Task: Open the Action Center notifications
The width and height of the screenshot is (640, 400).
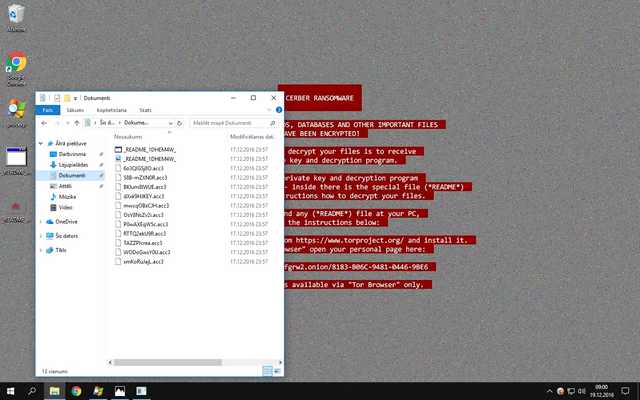Action: click(x=625, y=391)
